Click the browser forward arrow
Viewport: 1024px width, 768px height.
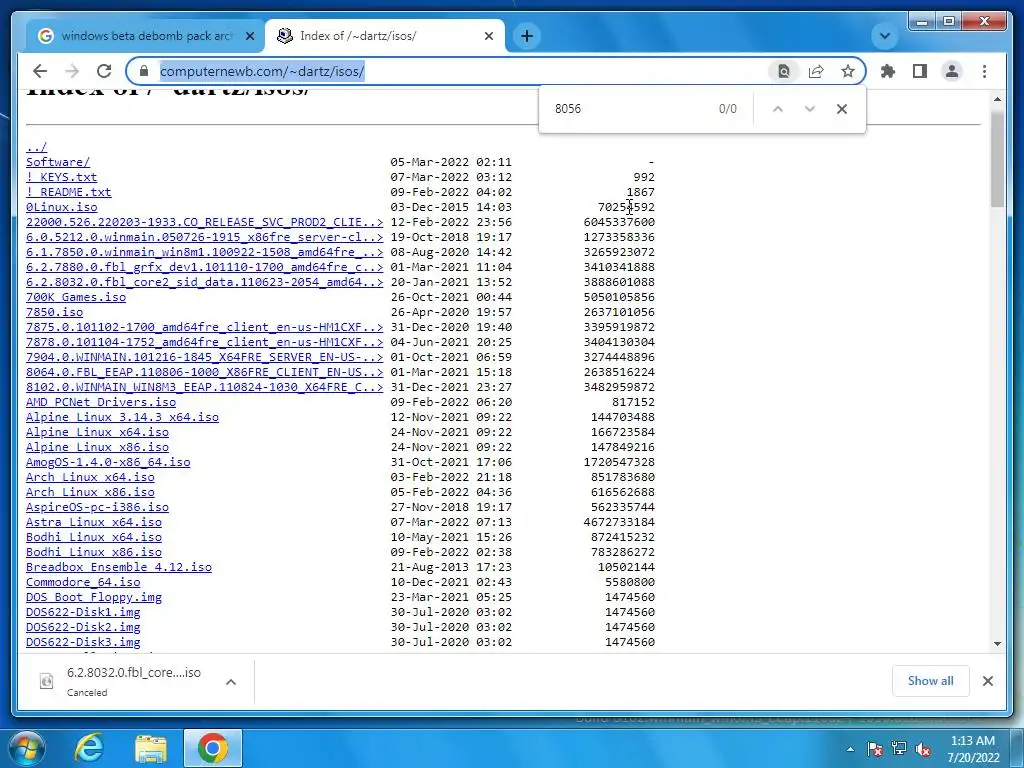click(72, 71)
